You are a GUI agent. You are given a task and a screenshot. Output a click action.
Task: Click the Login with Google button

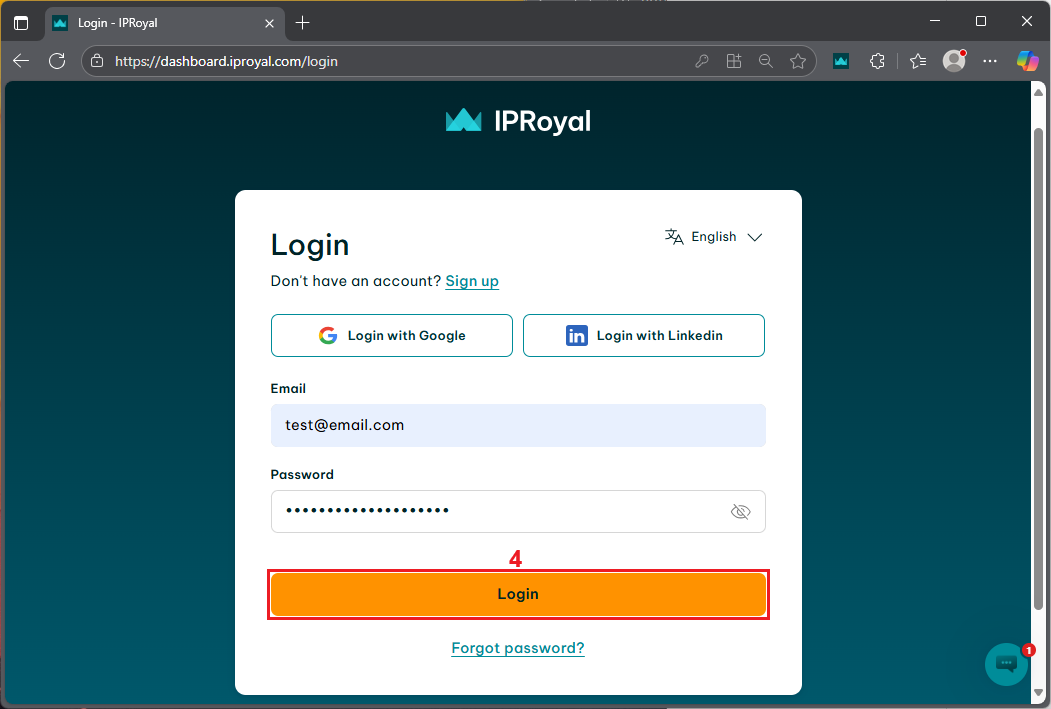(x=392, y=335)
